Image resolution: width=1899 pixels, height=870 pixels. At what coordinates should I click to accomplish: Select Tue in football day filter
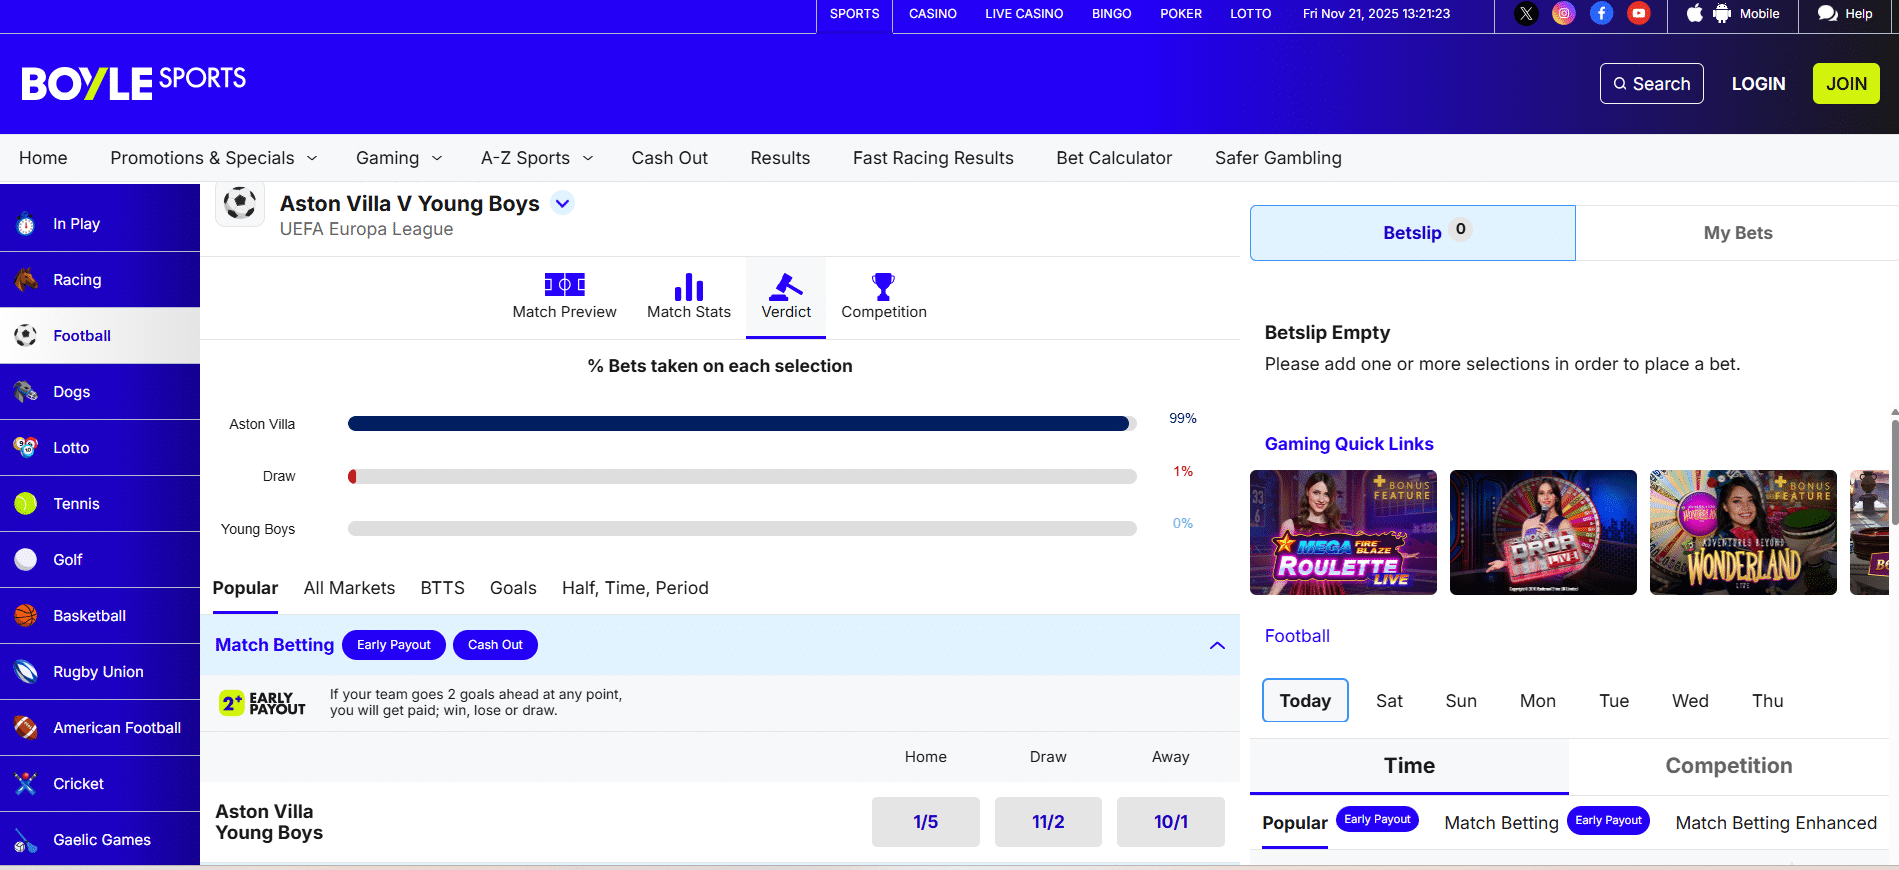(1614, 701)
